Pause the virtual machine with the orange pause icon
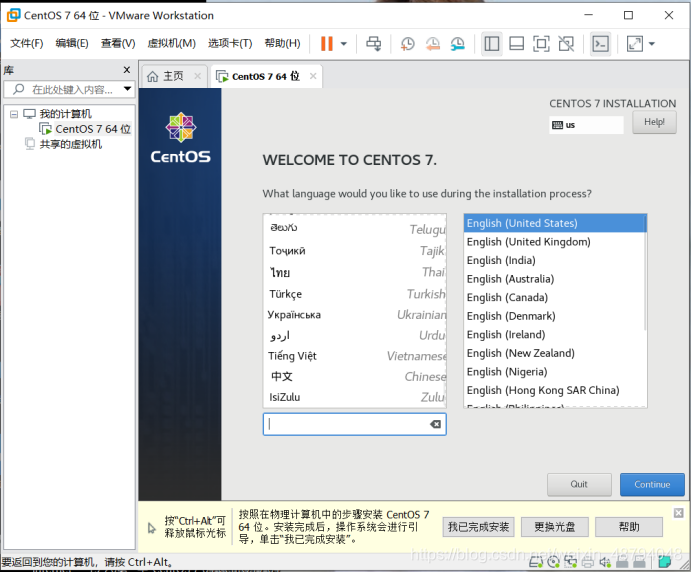This screenshot has width=692, height=573. 327,43
